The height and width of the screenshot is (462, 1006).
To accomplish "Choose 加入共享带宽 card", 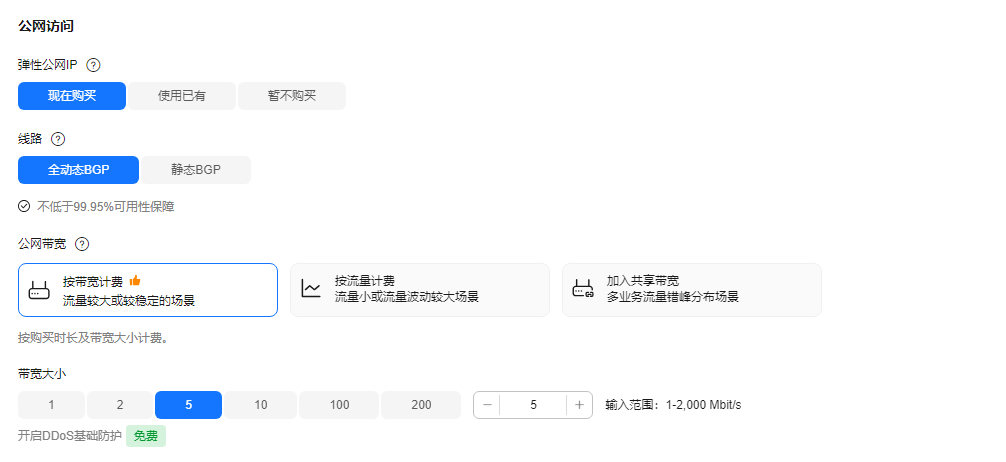I will click(692, 290).
